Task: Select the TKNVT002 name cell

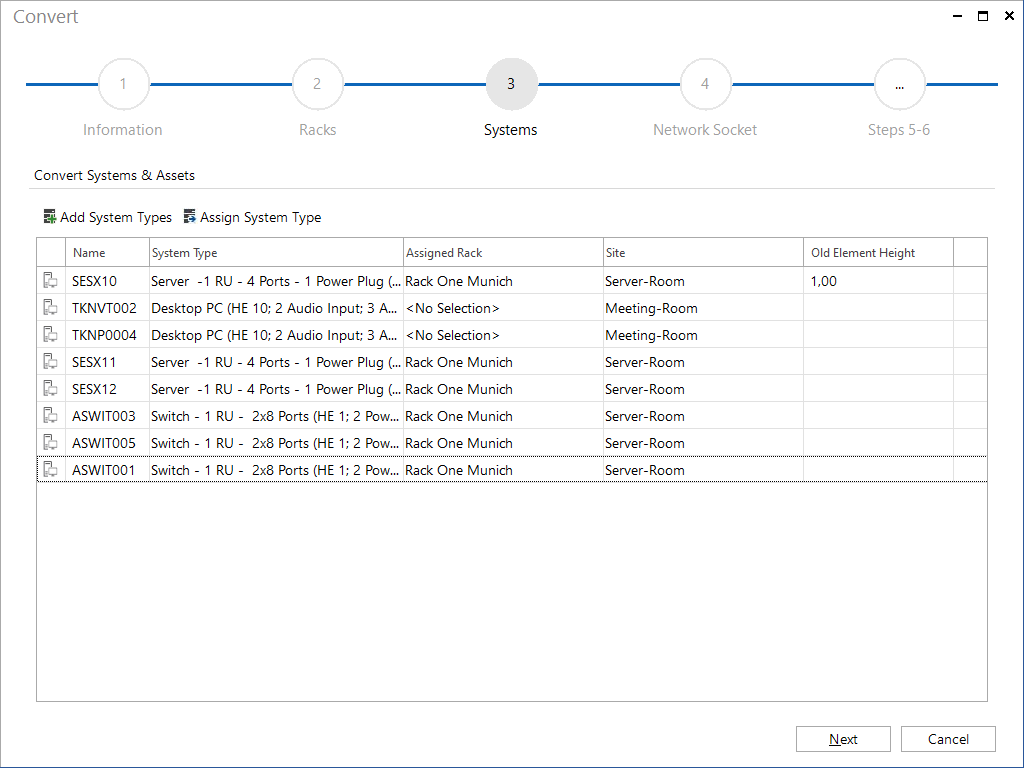Action: pos(108,308)
